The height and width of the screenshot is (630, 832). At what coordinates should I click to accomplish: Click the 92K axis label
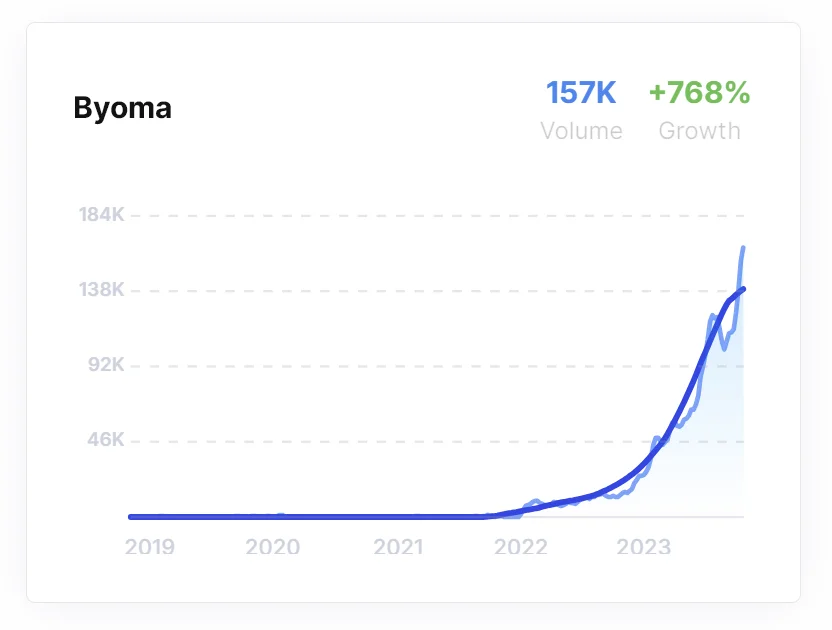106,365
